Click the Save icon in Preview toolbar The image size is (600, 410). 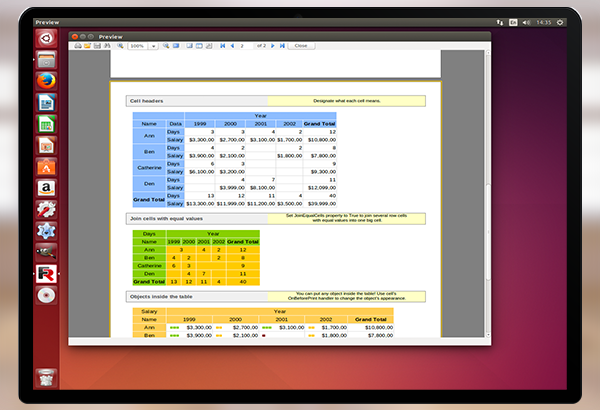pyautogui.click(x=97, y=46)
